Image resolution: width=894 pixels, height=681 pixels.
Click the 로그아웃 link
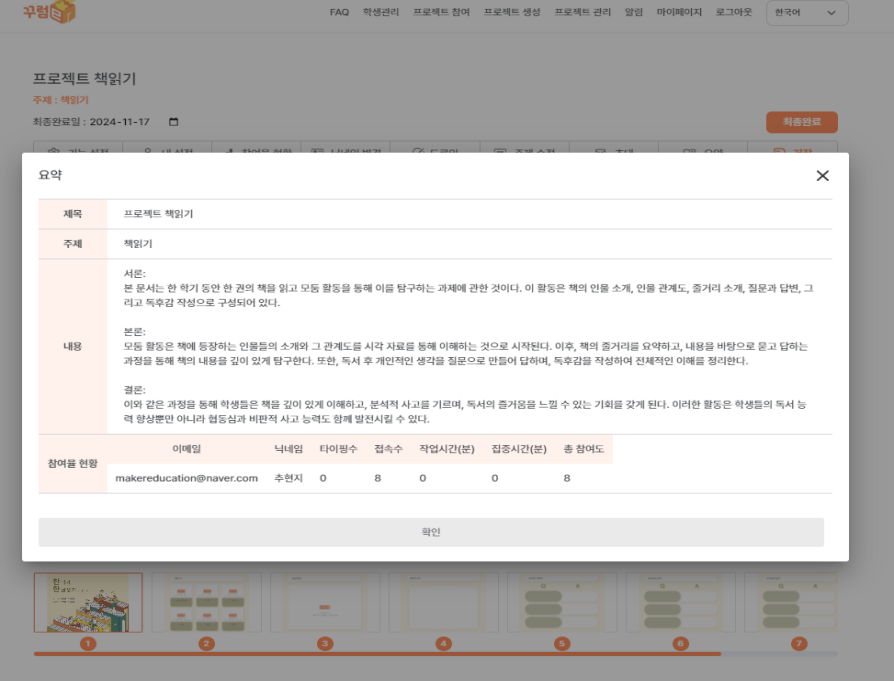[x=735, y=13]
